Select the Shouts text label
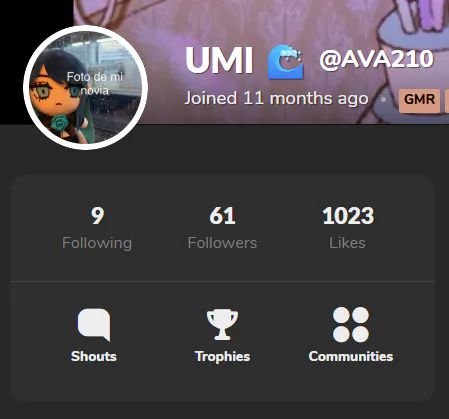 tap(94, 357)
